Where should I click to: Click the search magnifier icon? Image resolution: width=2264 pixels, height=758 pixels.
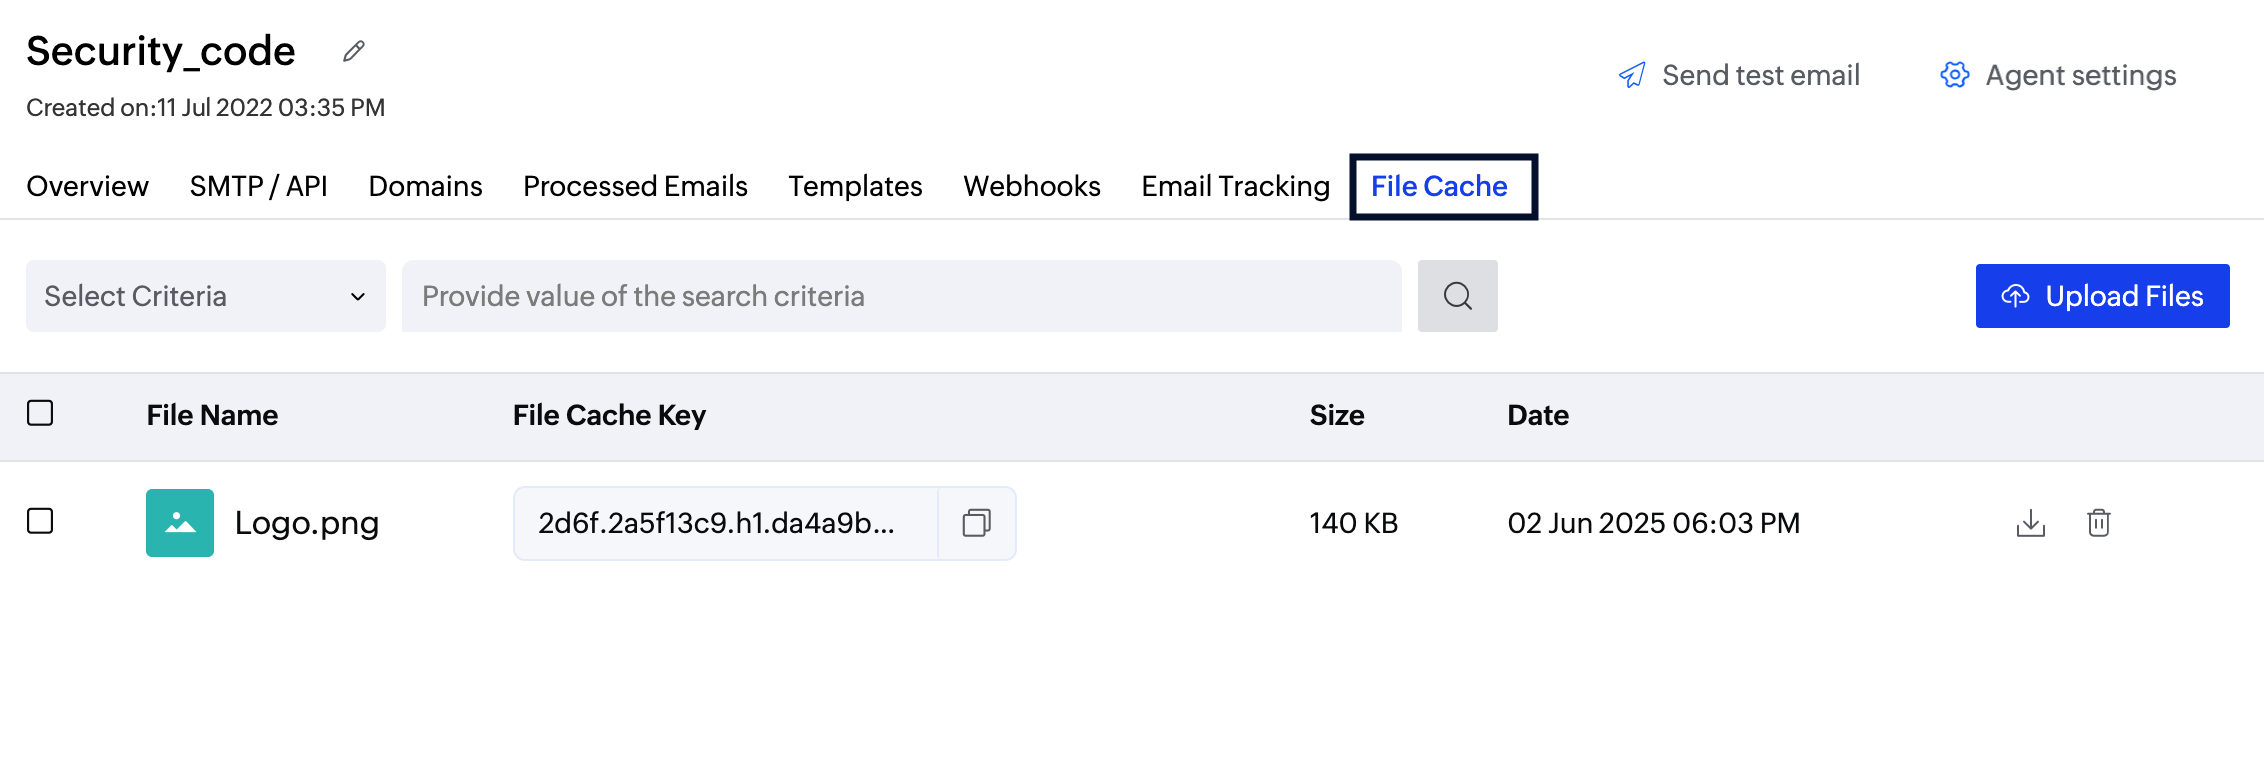(1457, 296)
